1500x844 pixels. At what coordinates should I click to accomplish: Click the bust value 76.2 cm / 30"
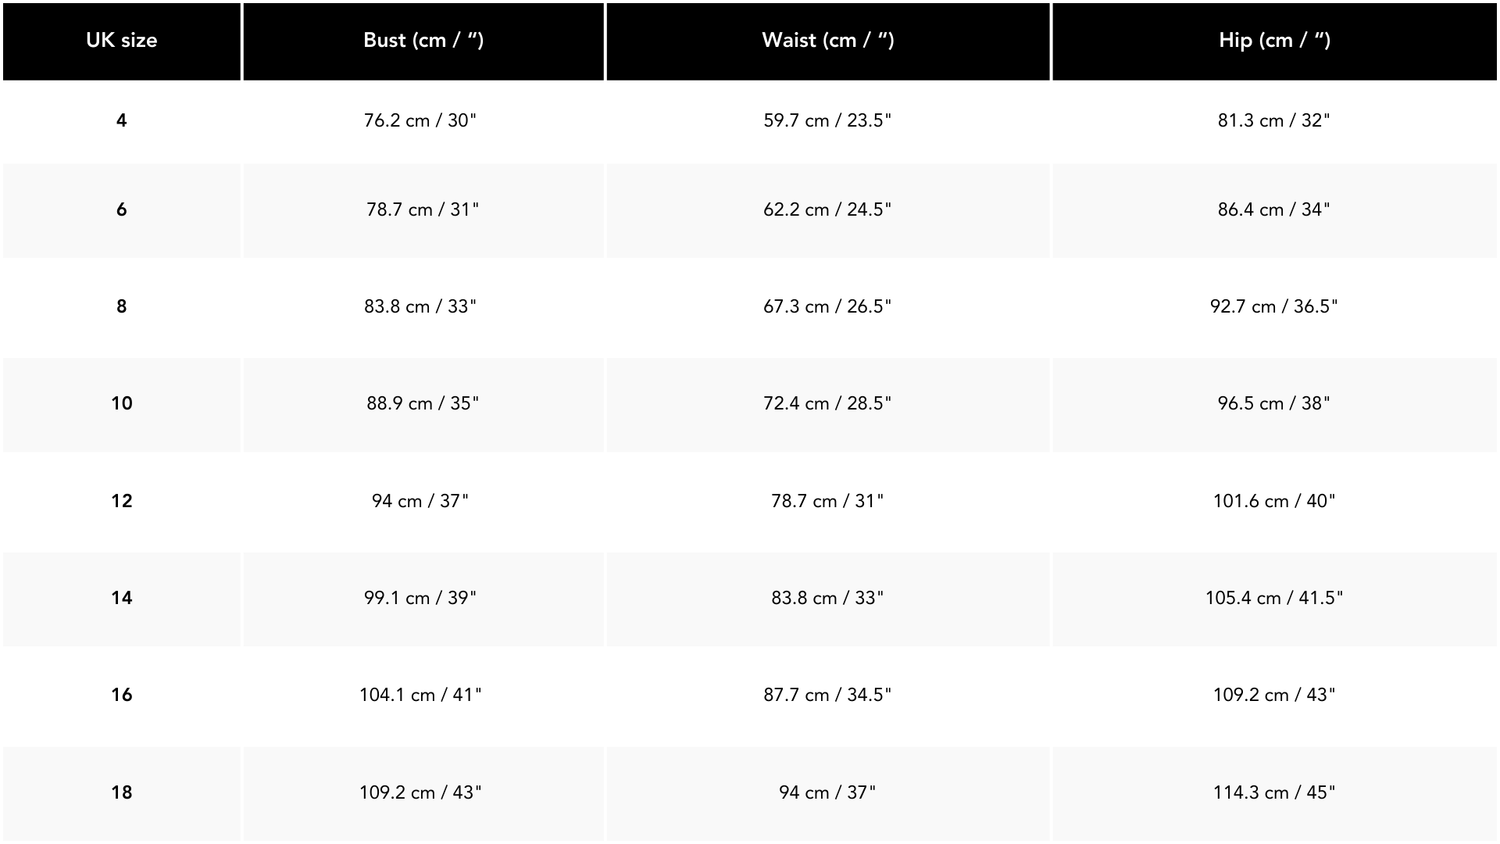click(x=420, y=121)
